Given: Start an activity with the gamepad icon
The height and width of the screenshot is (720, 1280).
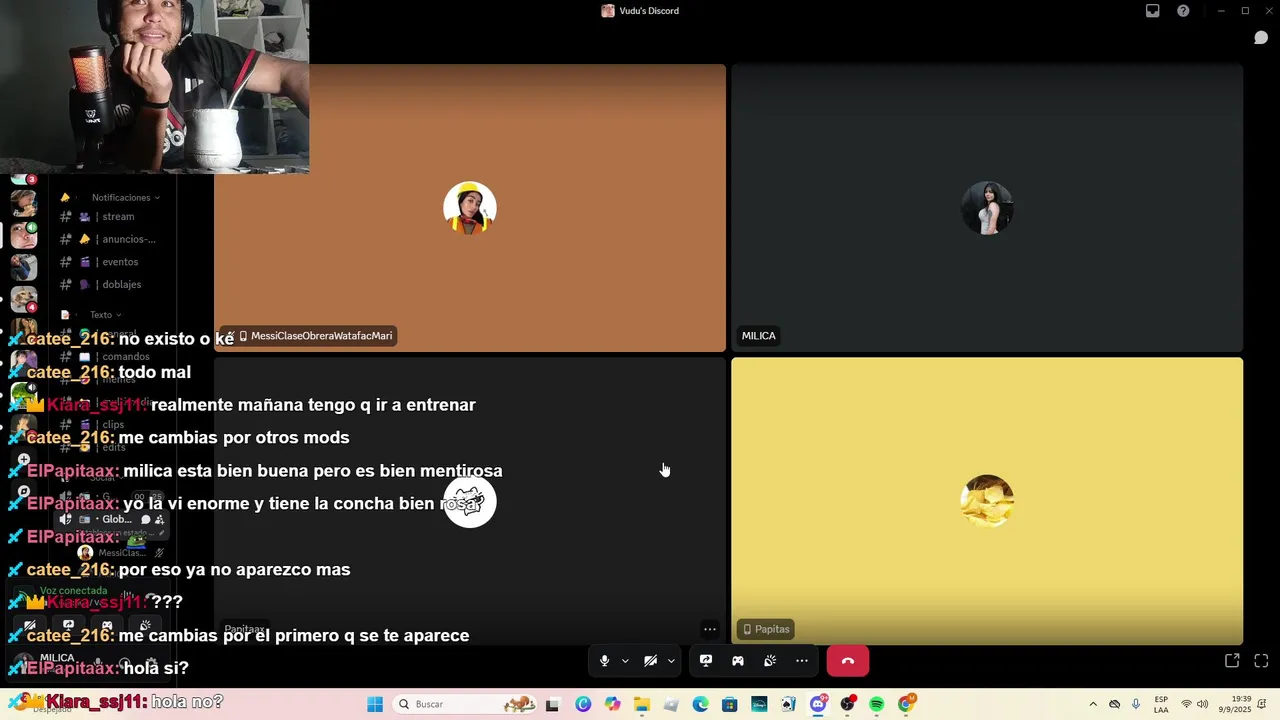Looking at the screenshot, I should (738, 661).
